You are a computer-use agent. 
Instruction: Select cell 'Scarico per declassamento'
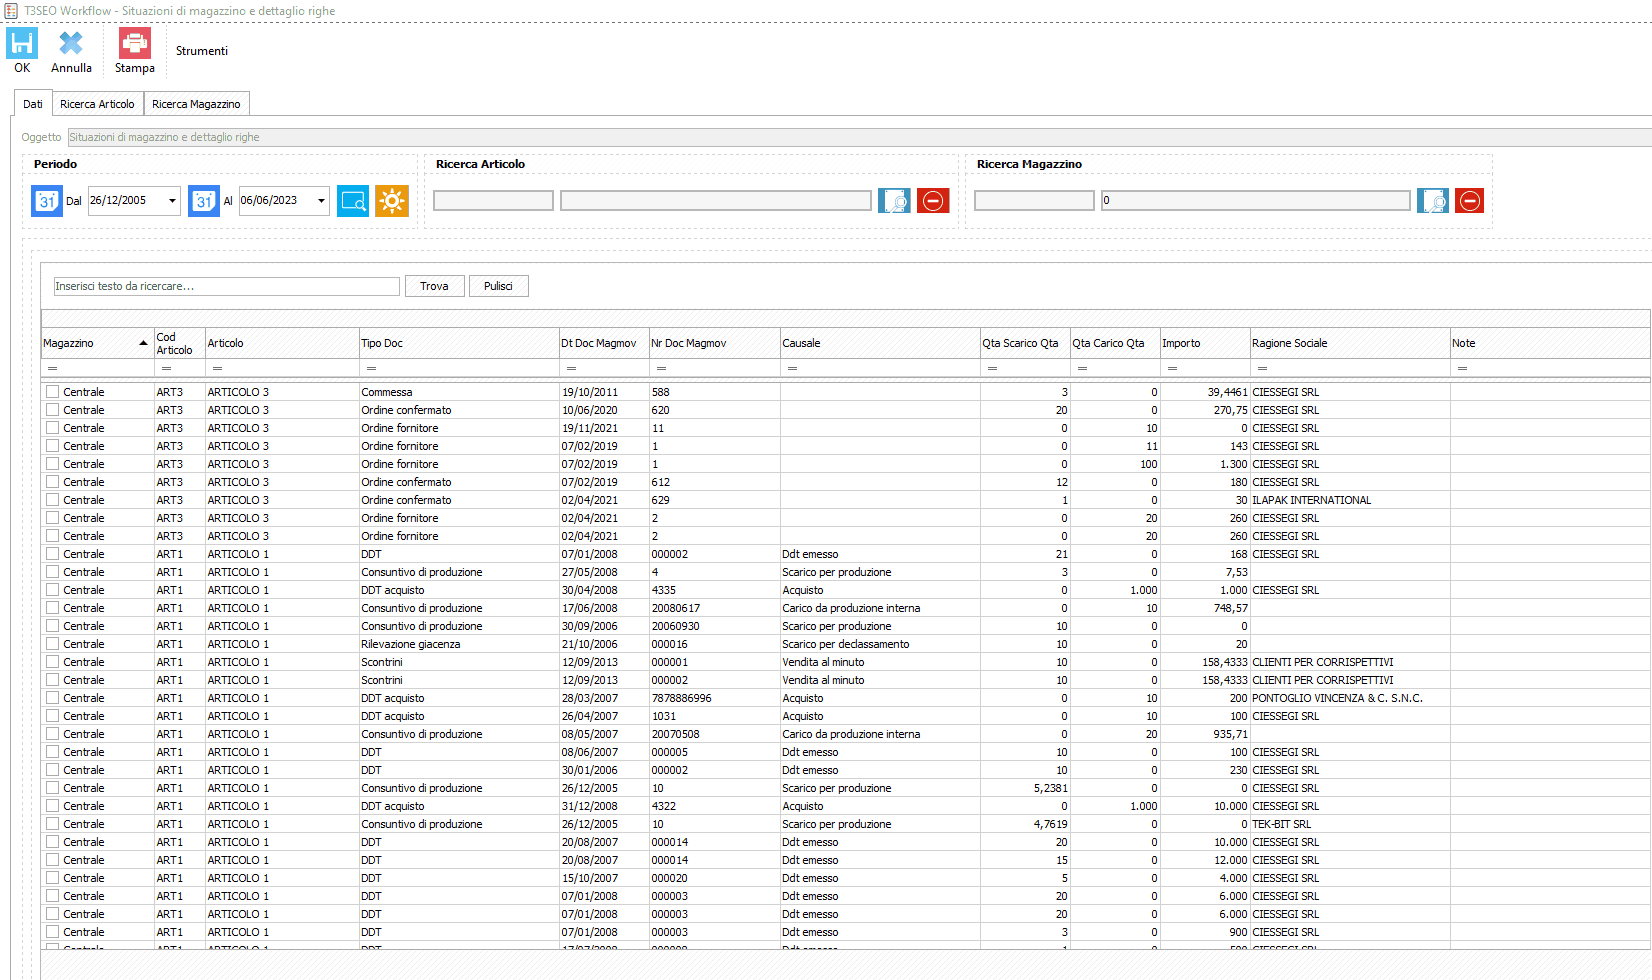point(880,644)
